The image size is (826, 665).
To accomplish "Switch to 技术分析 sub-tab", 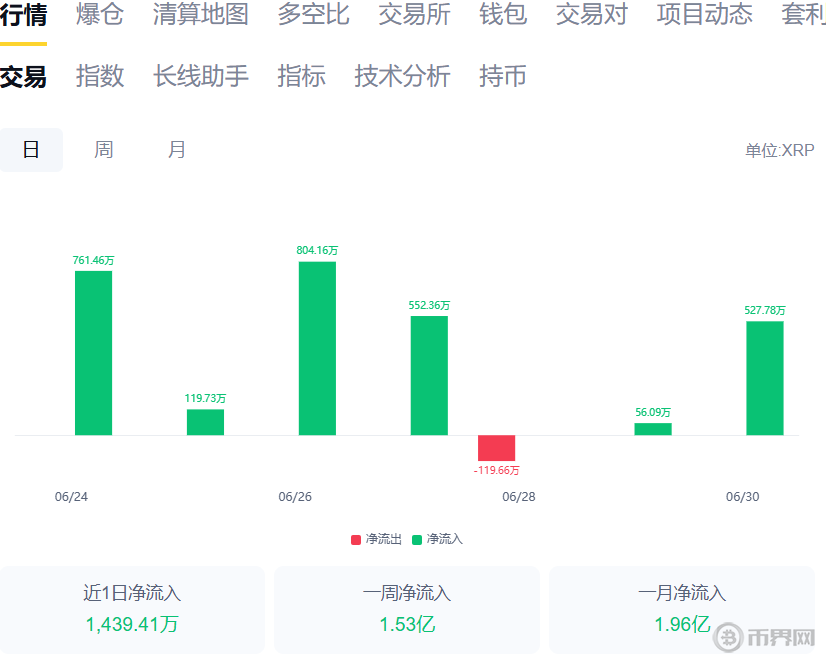I will coord(402,76).
